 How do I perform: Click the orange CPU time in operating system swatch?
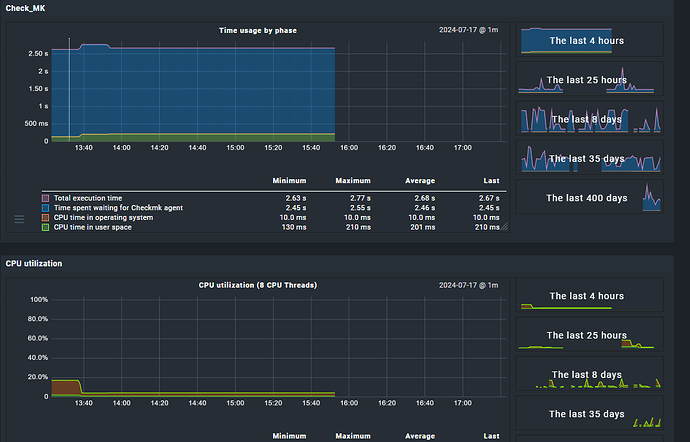pos(46,218)
